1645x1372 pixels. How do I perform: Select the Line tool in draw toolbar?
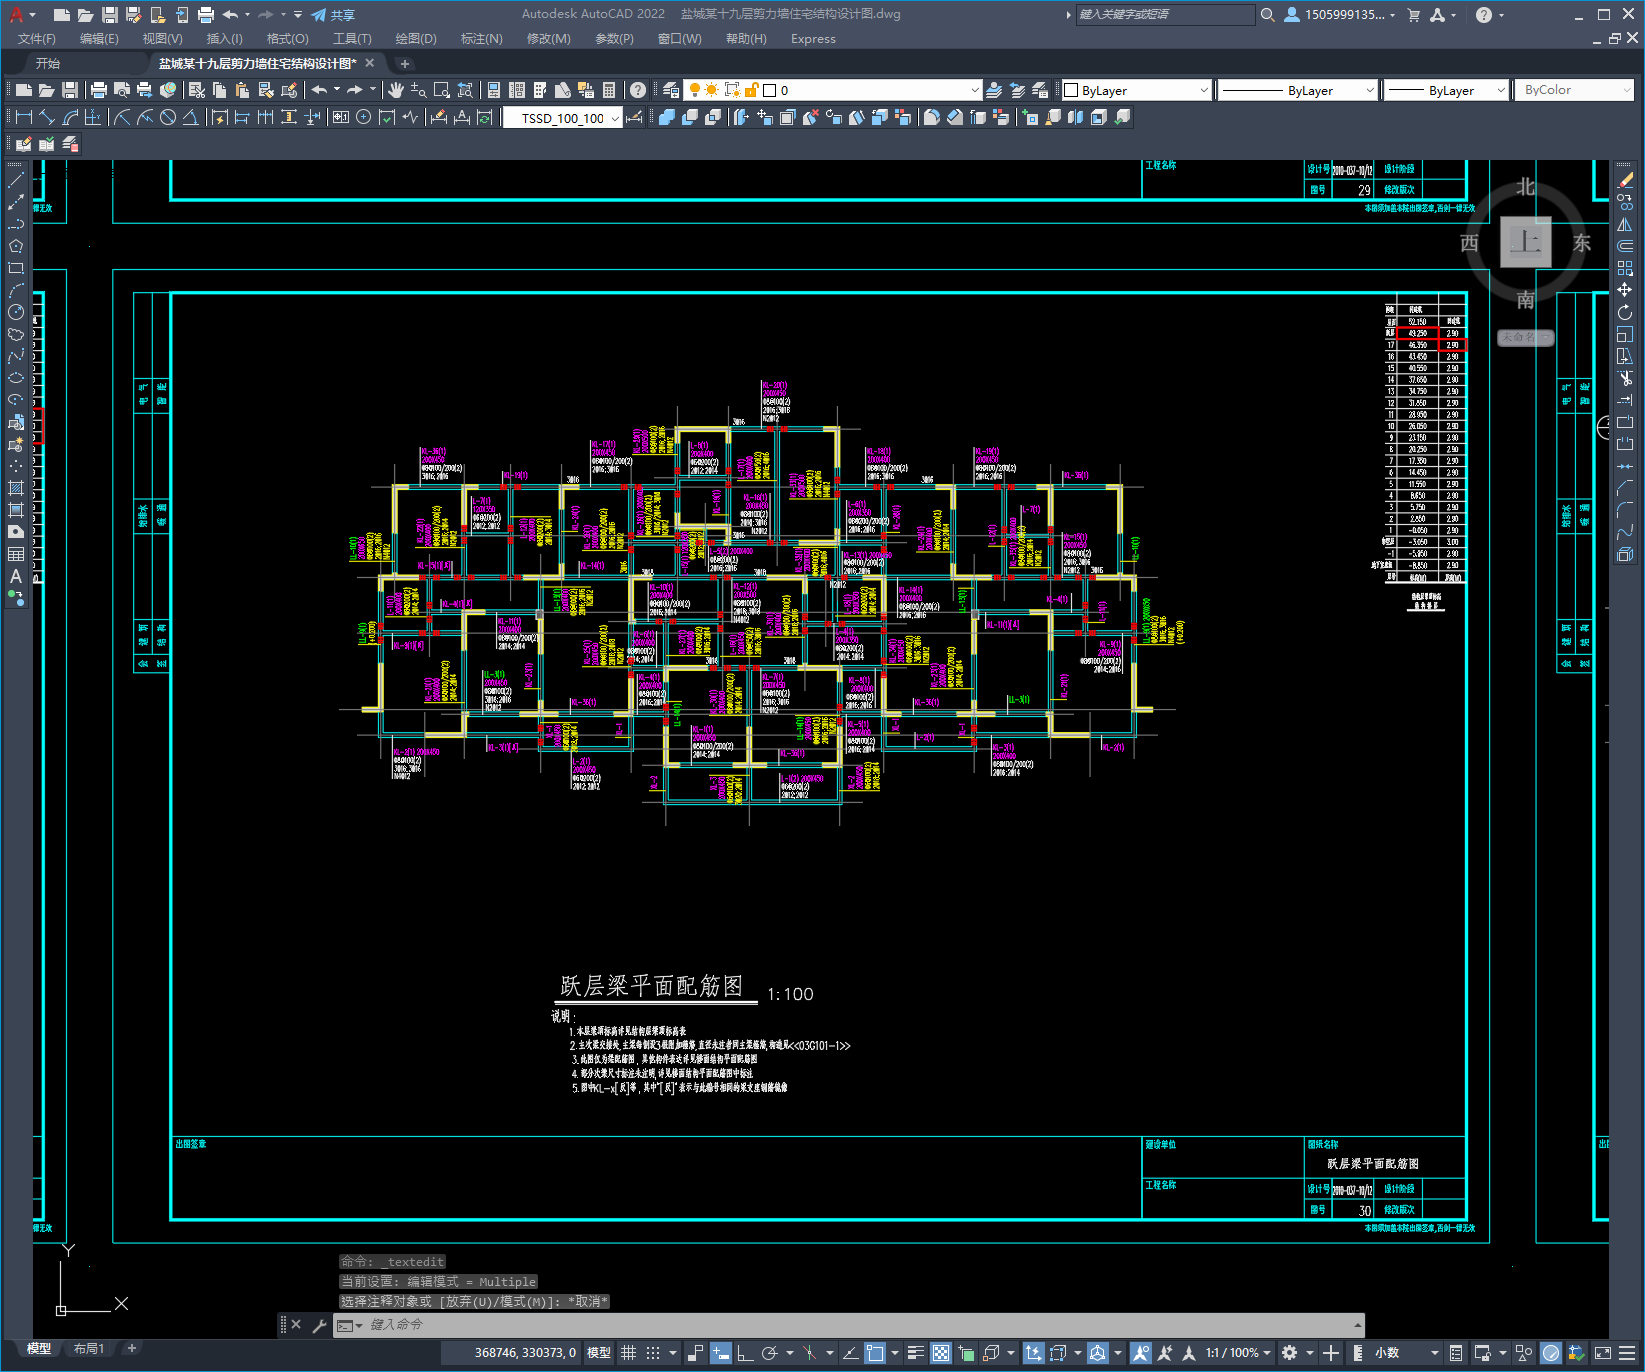[x=16, y=180]
